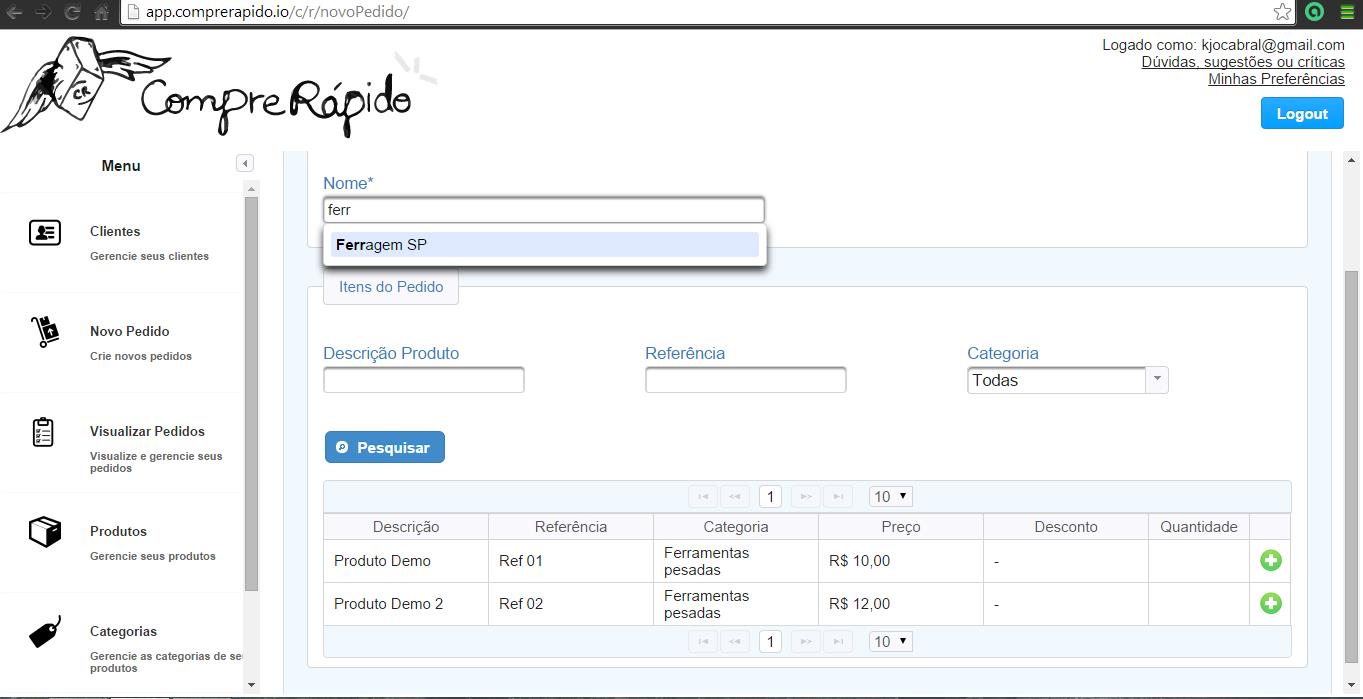1363x699 pixels.
Task: Click the Descrição Produto input field
Action: [x=424, y=380]
